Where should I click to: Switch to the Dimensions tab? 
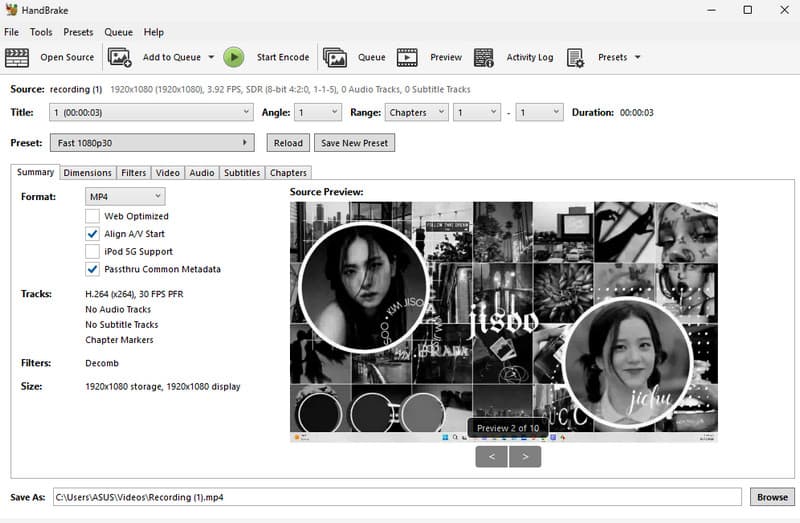pyautogui.click(x=87, y=172)
